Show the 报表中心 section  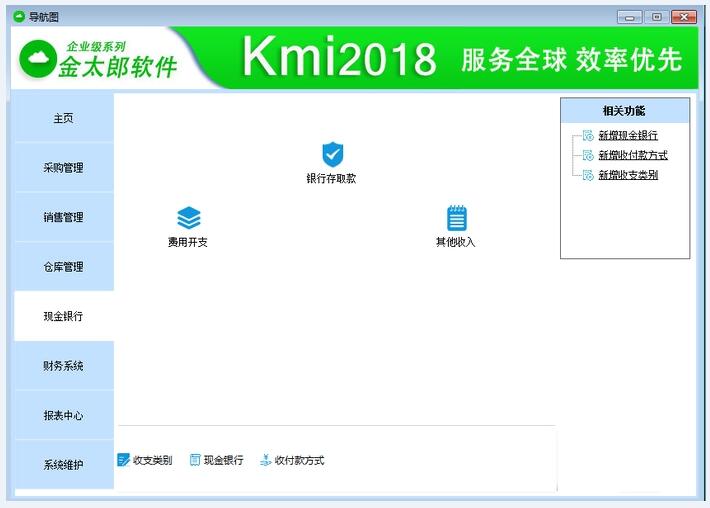tap(63, 416)
